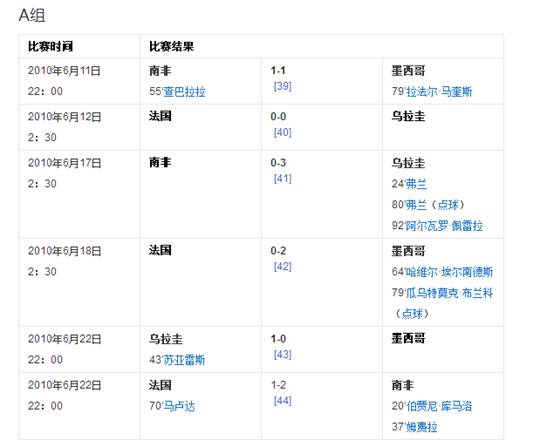Click the 弗兰 link at 24'
The width and height of the screenshot is (554, 440).
(416, 184)
